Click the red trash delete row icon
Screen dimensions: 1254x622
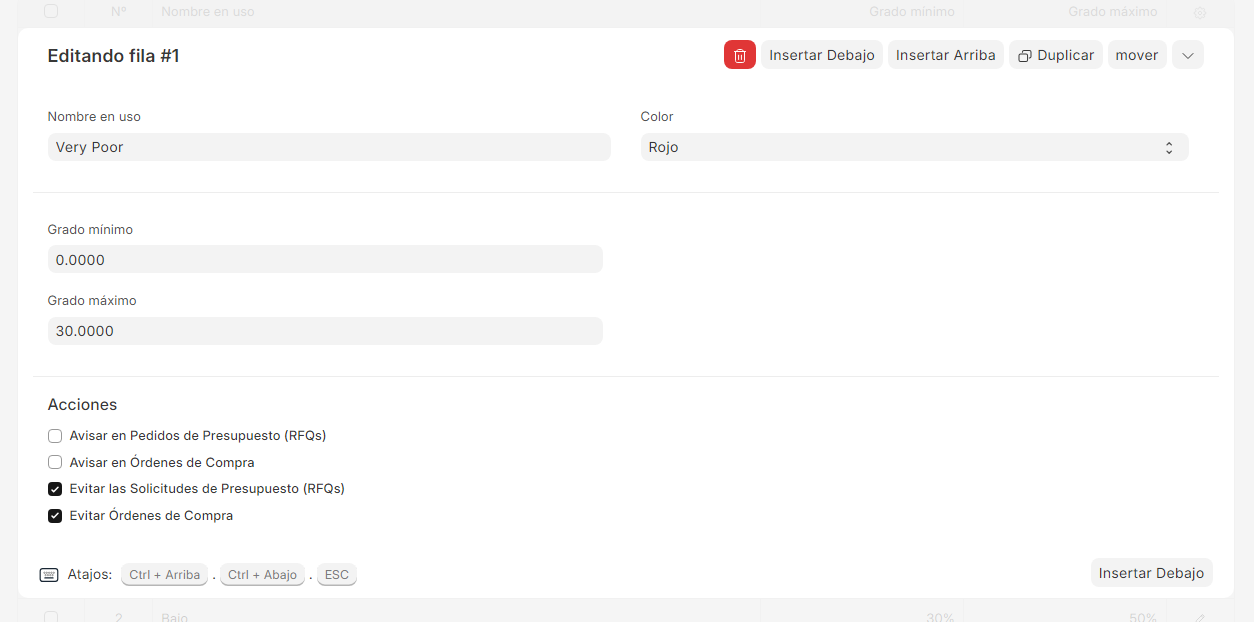pos(739,55)
